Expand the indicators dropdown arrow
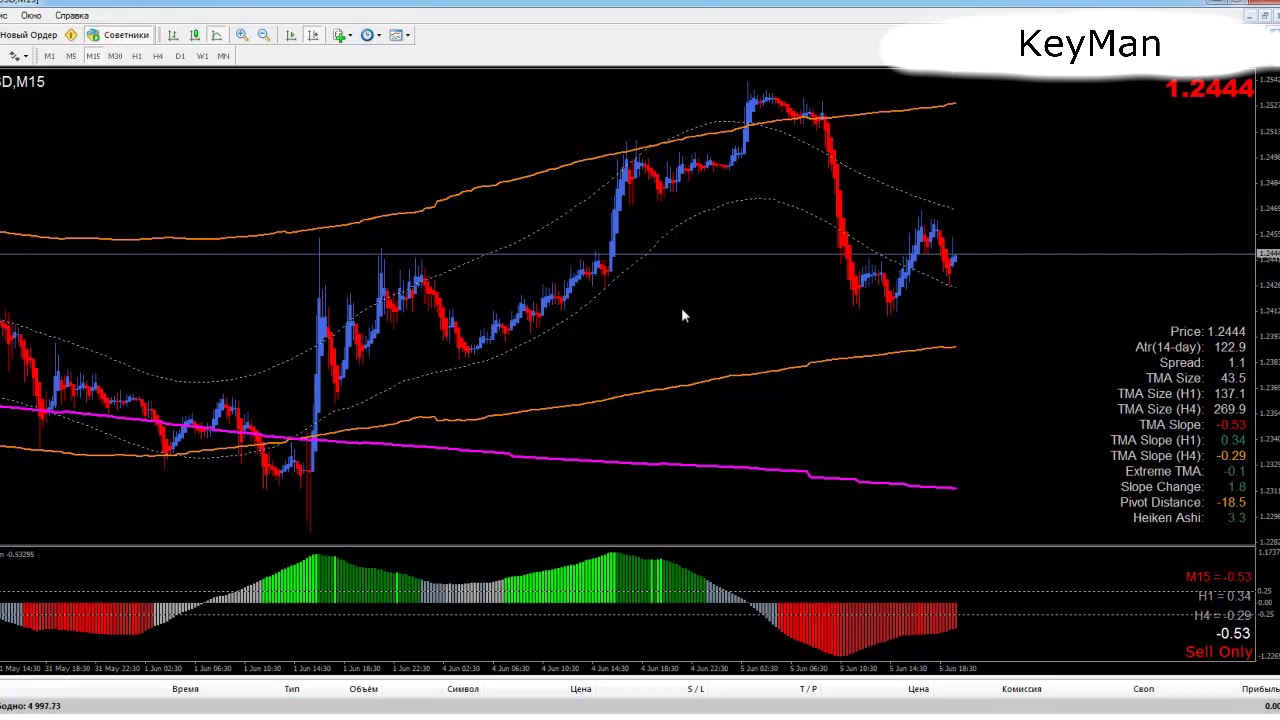Viewport: 1280px width, 720px height. [x=350, y=36]
